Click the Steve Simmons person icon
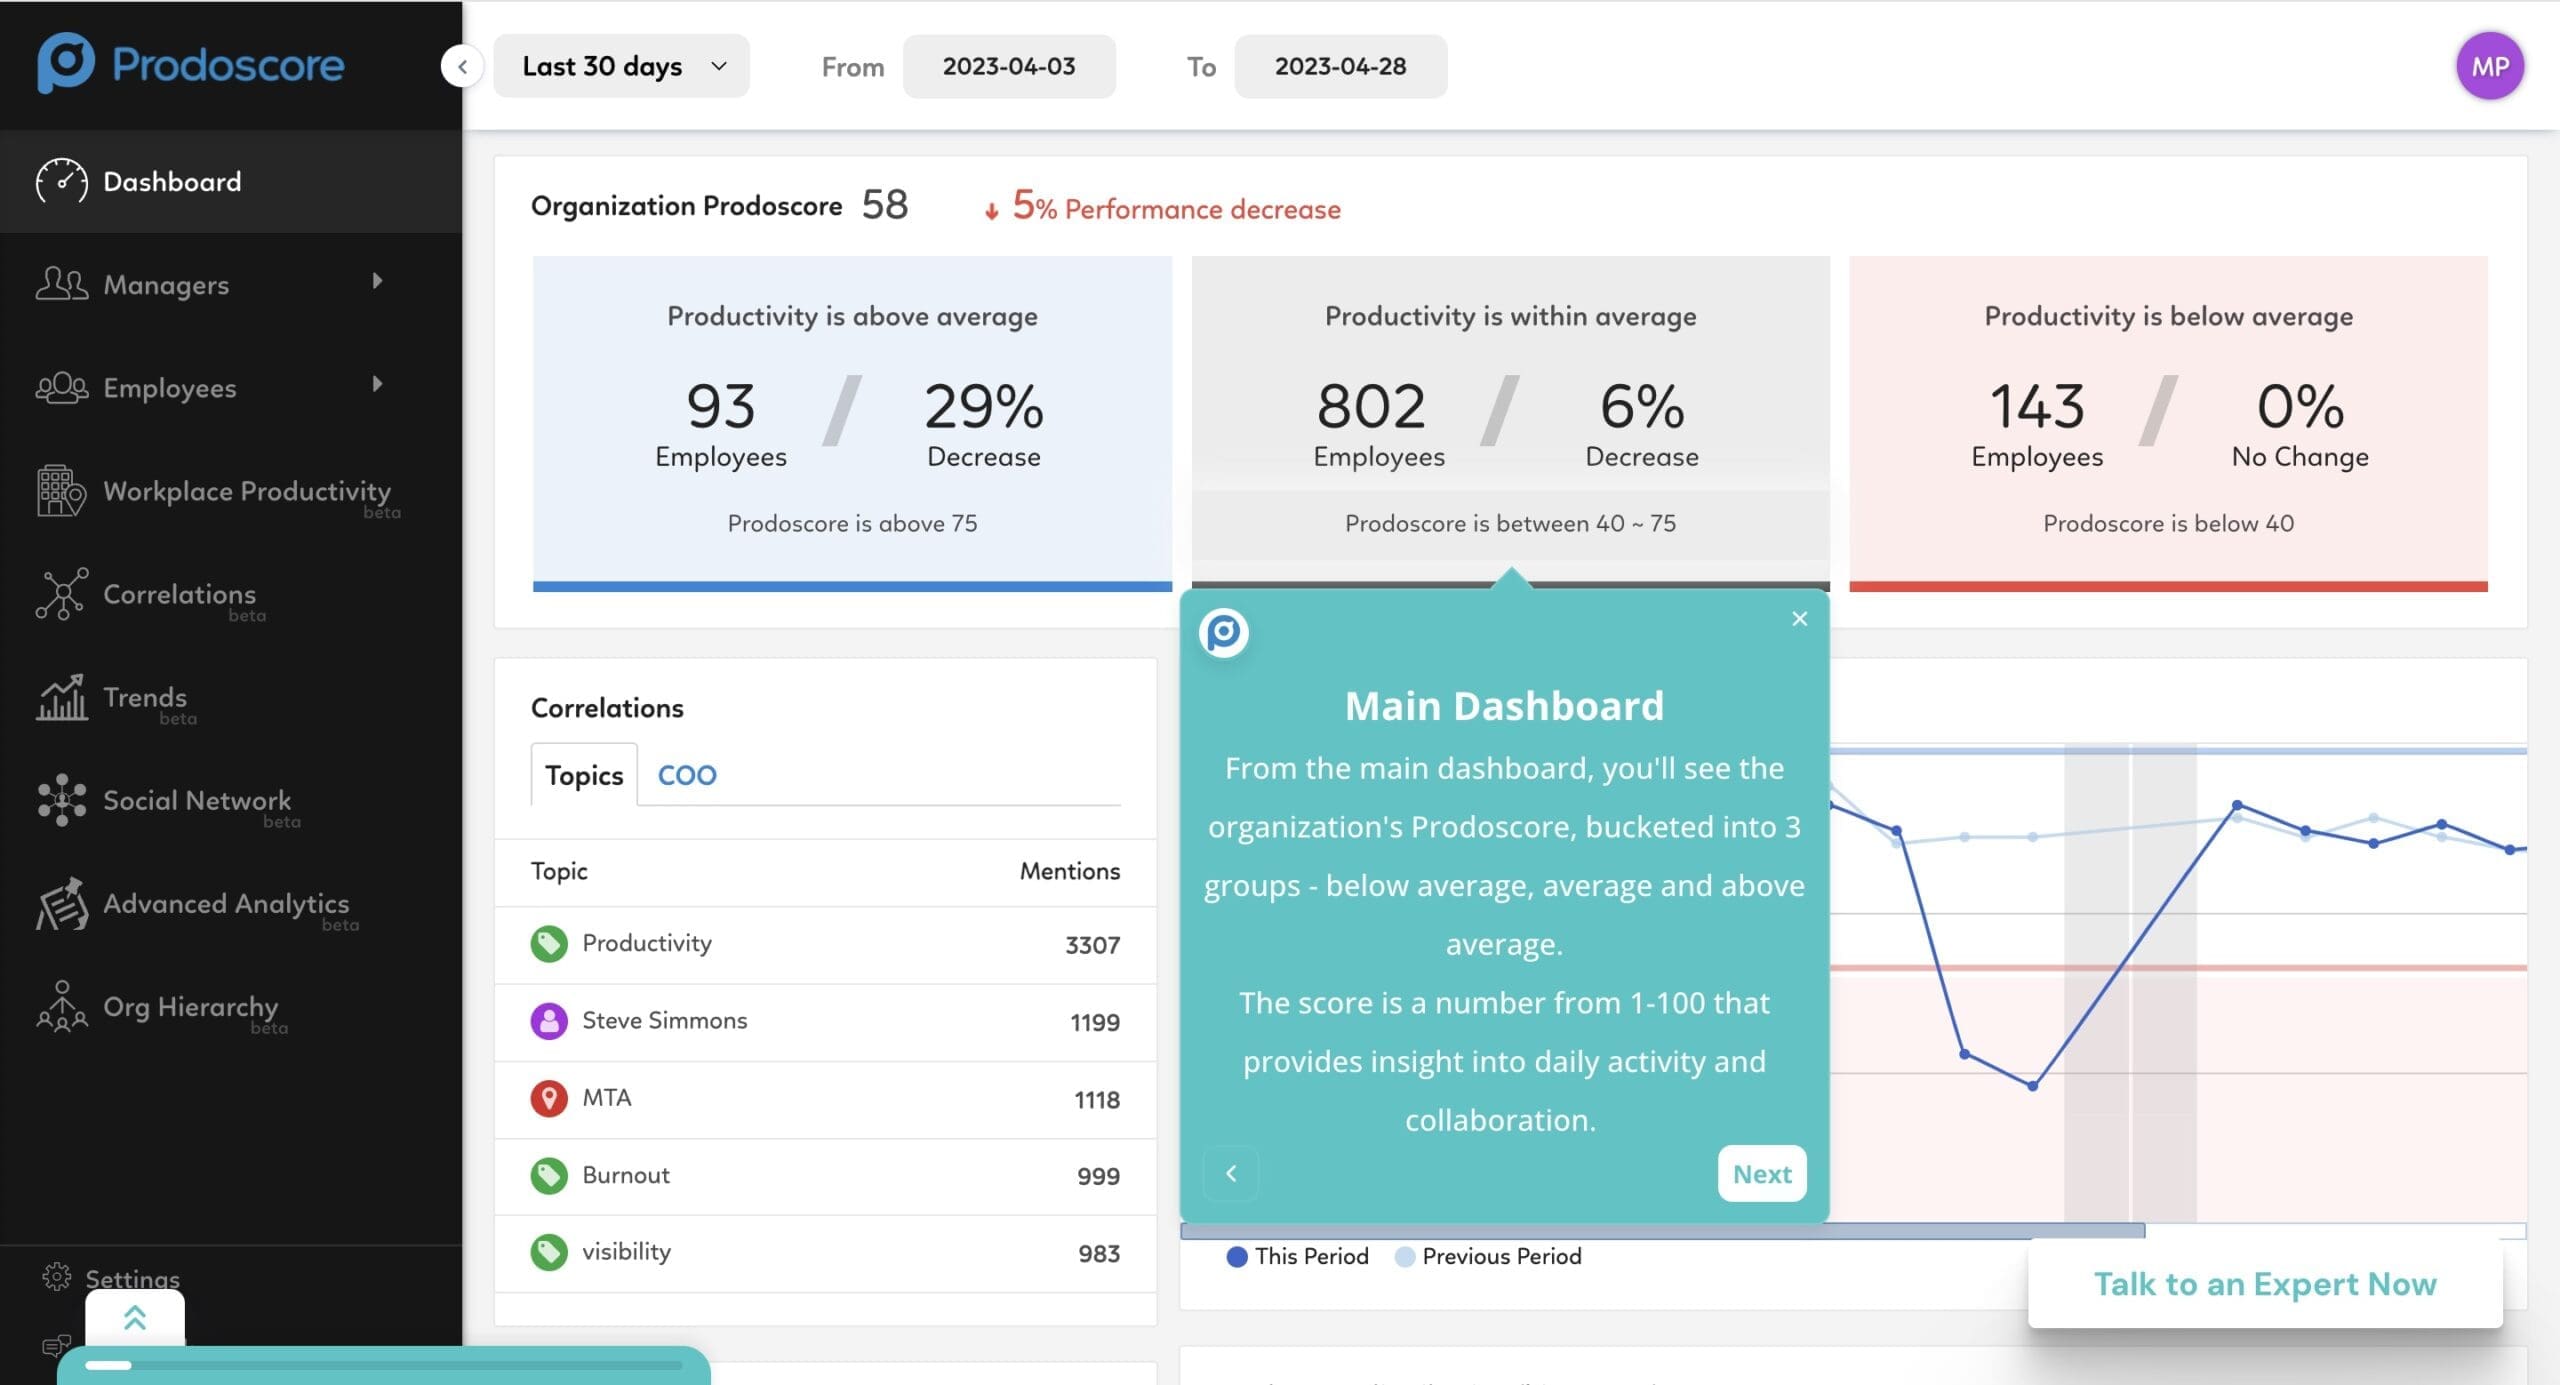The width and height of the screenshot is (2560, 1385). point(548,1021)
